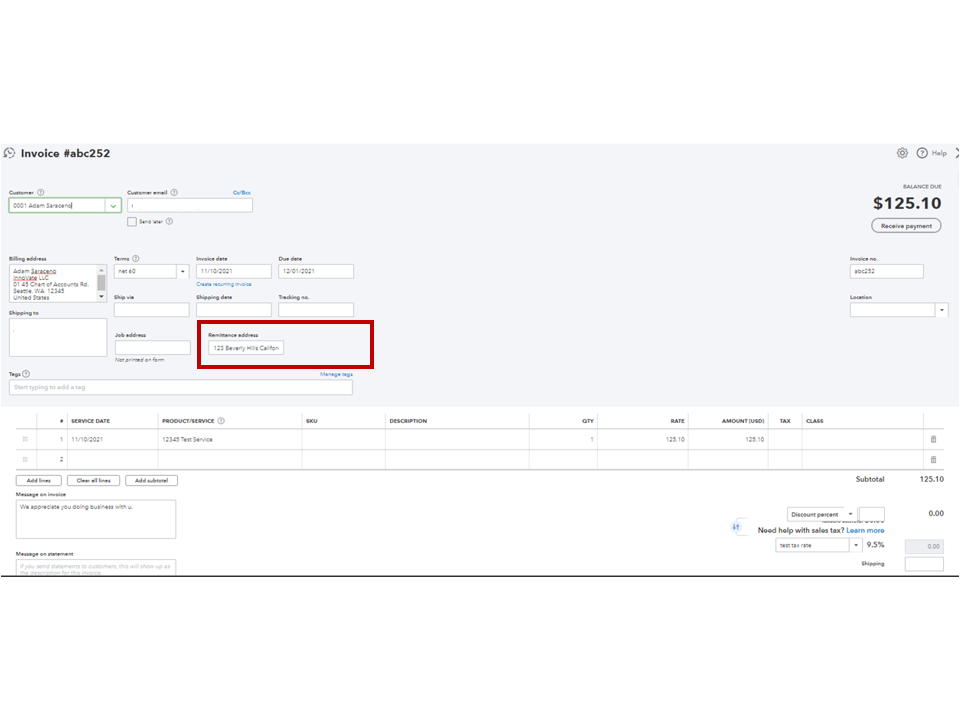Click the Shipping date field
The image size is (960, 720).
click(x=234, y=310)
